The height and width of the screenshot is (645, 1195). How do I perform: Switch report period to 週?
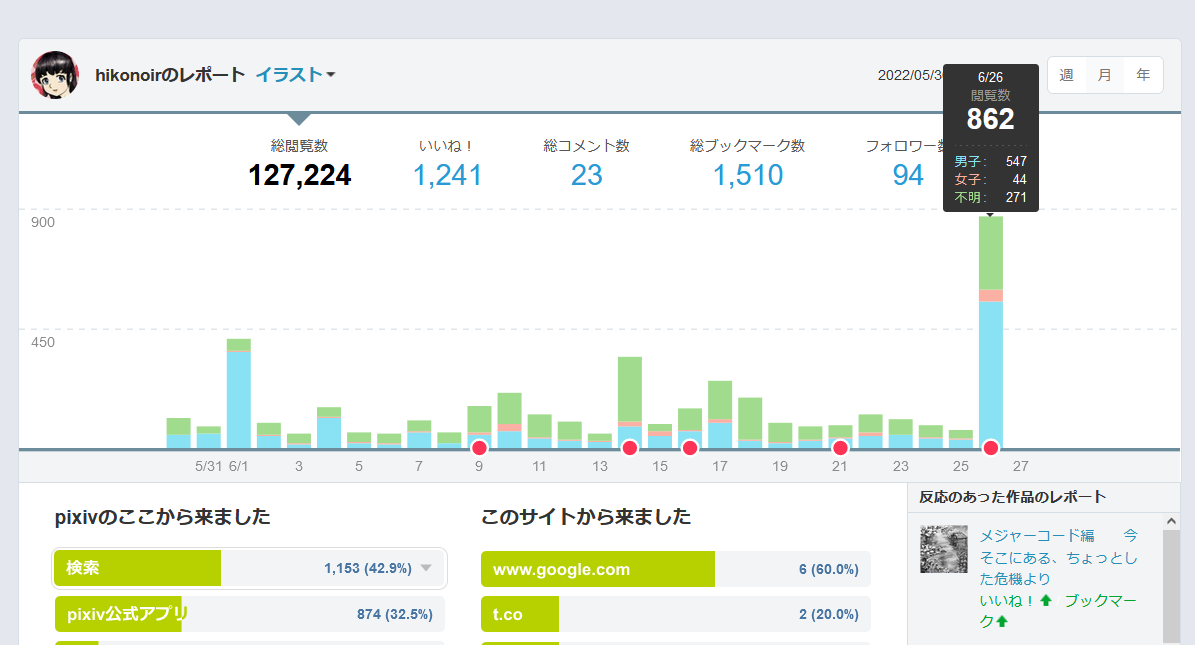point(1066,75)
